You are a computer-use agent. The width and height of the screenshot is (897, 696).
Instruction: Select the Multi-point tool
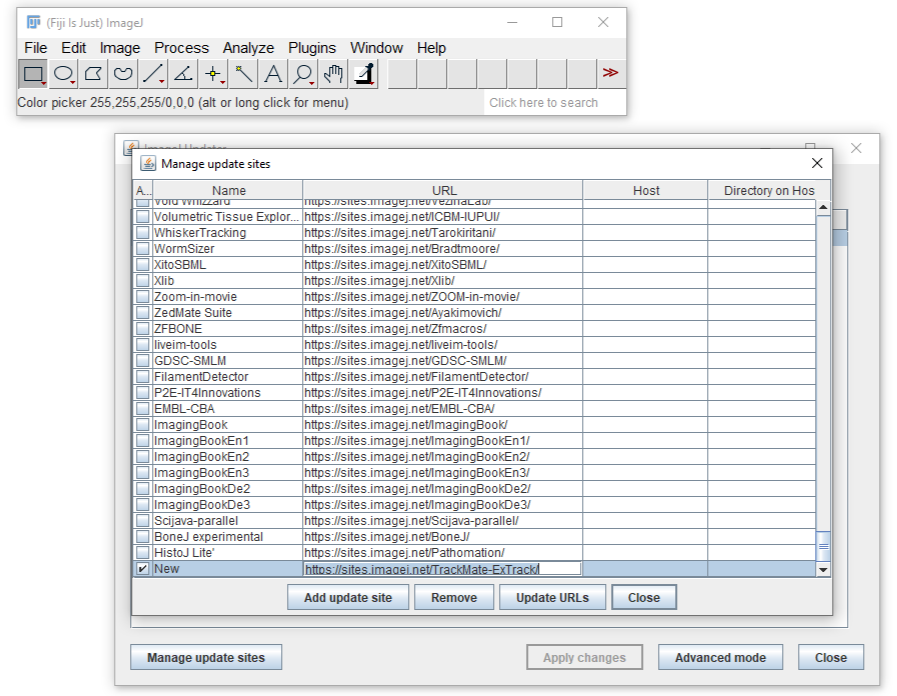point(213,74)
